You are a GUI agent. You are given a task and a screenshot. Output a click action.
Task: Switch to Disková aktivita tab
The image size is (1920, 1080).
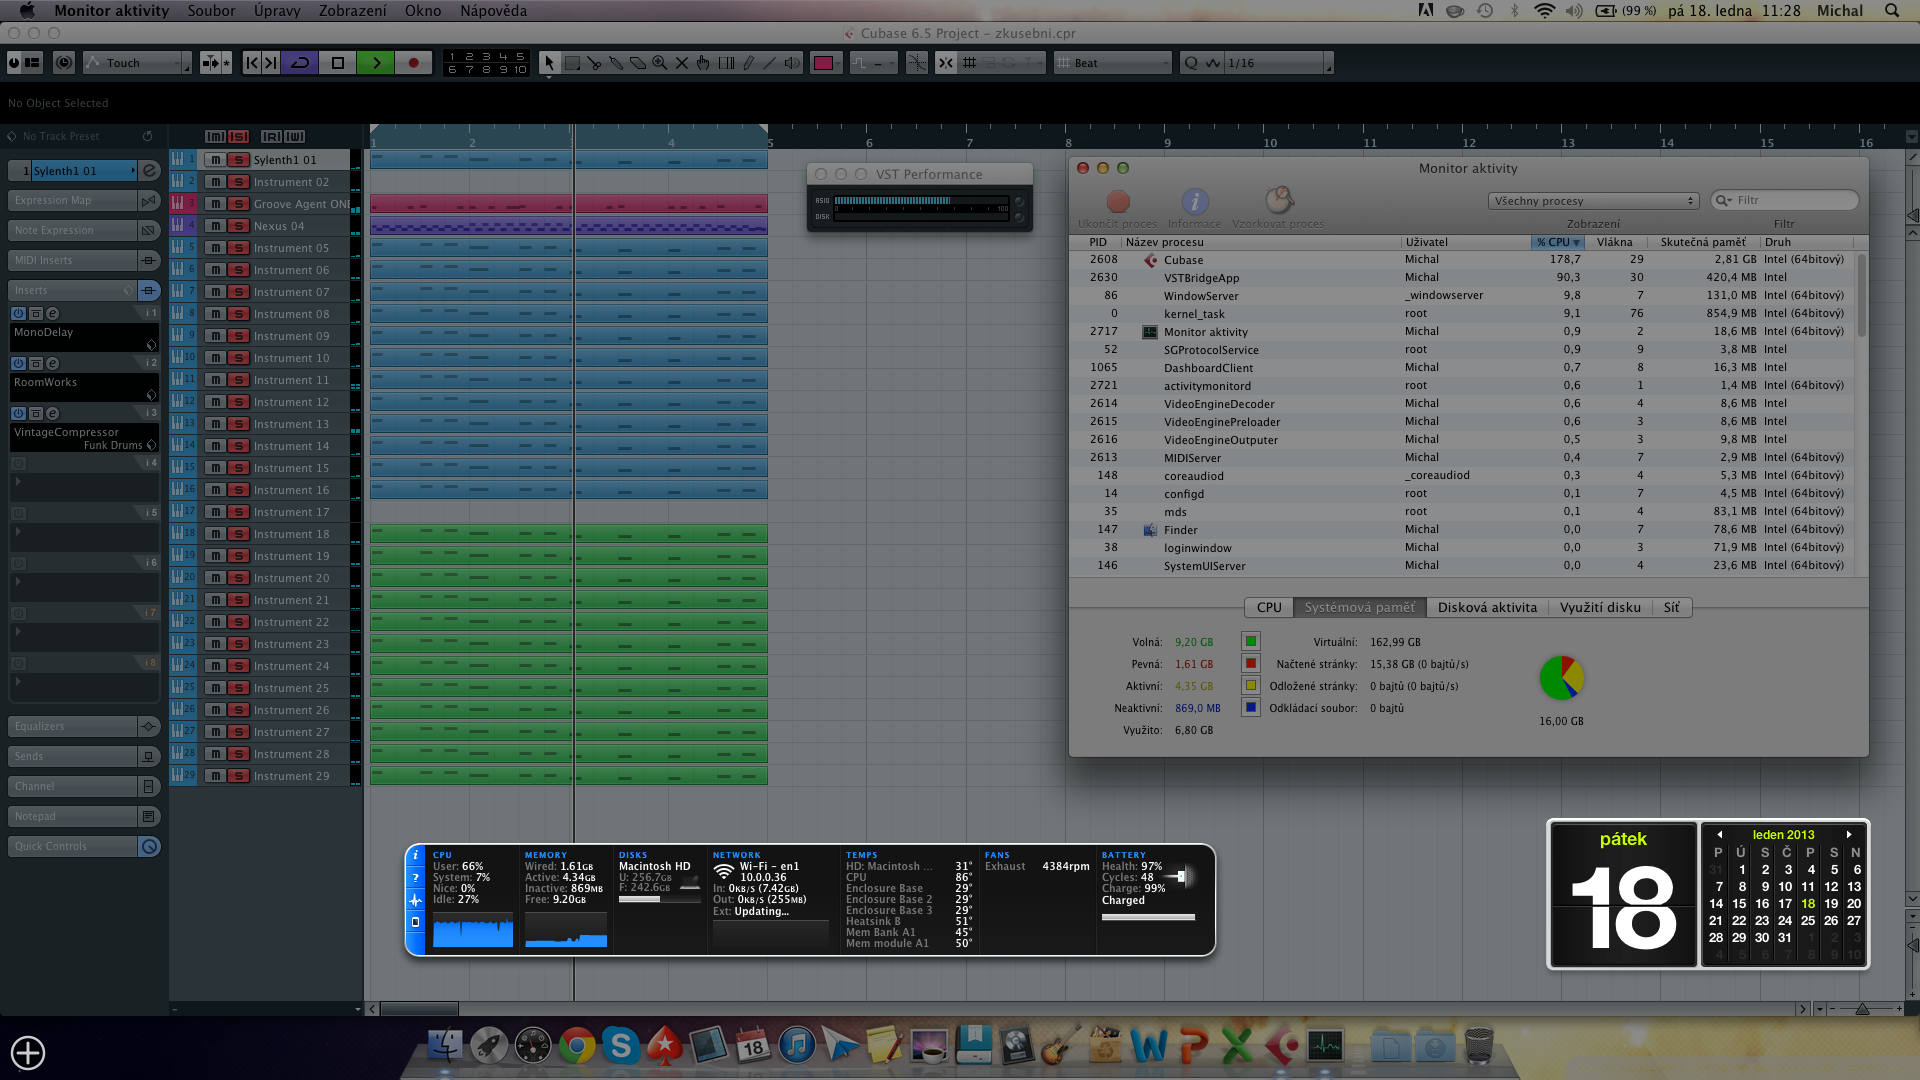click(x=1486, y=607)
